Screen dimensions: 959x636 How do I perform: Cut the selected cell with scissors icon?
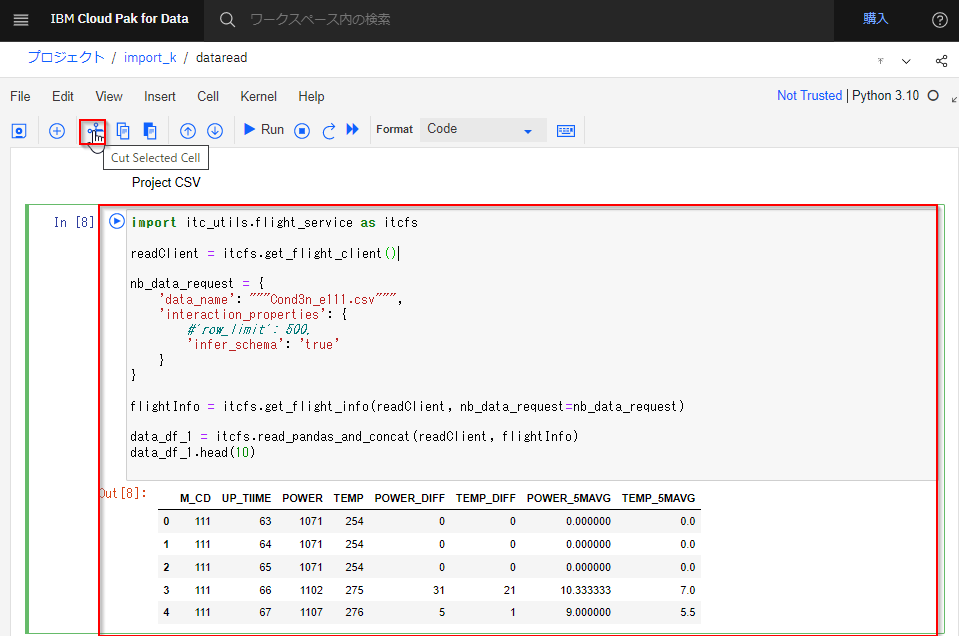coord(93,131)
